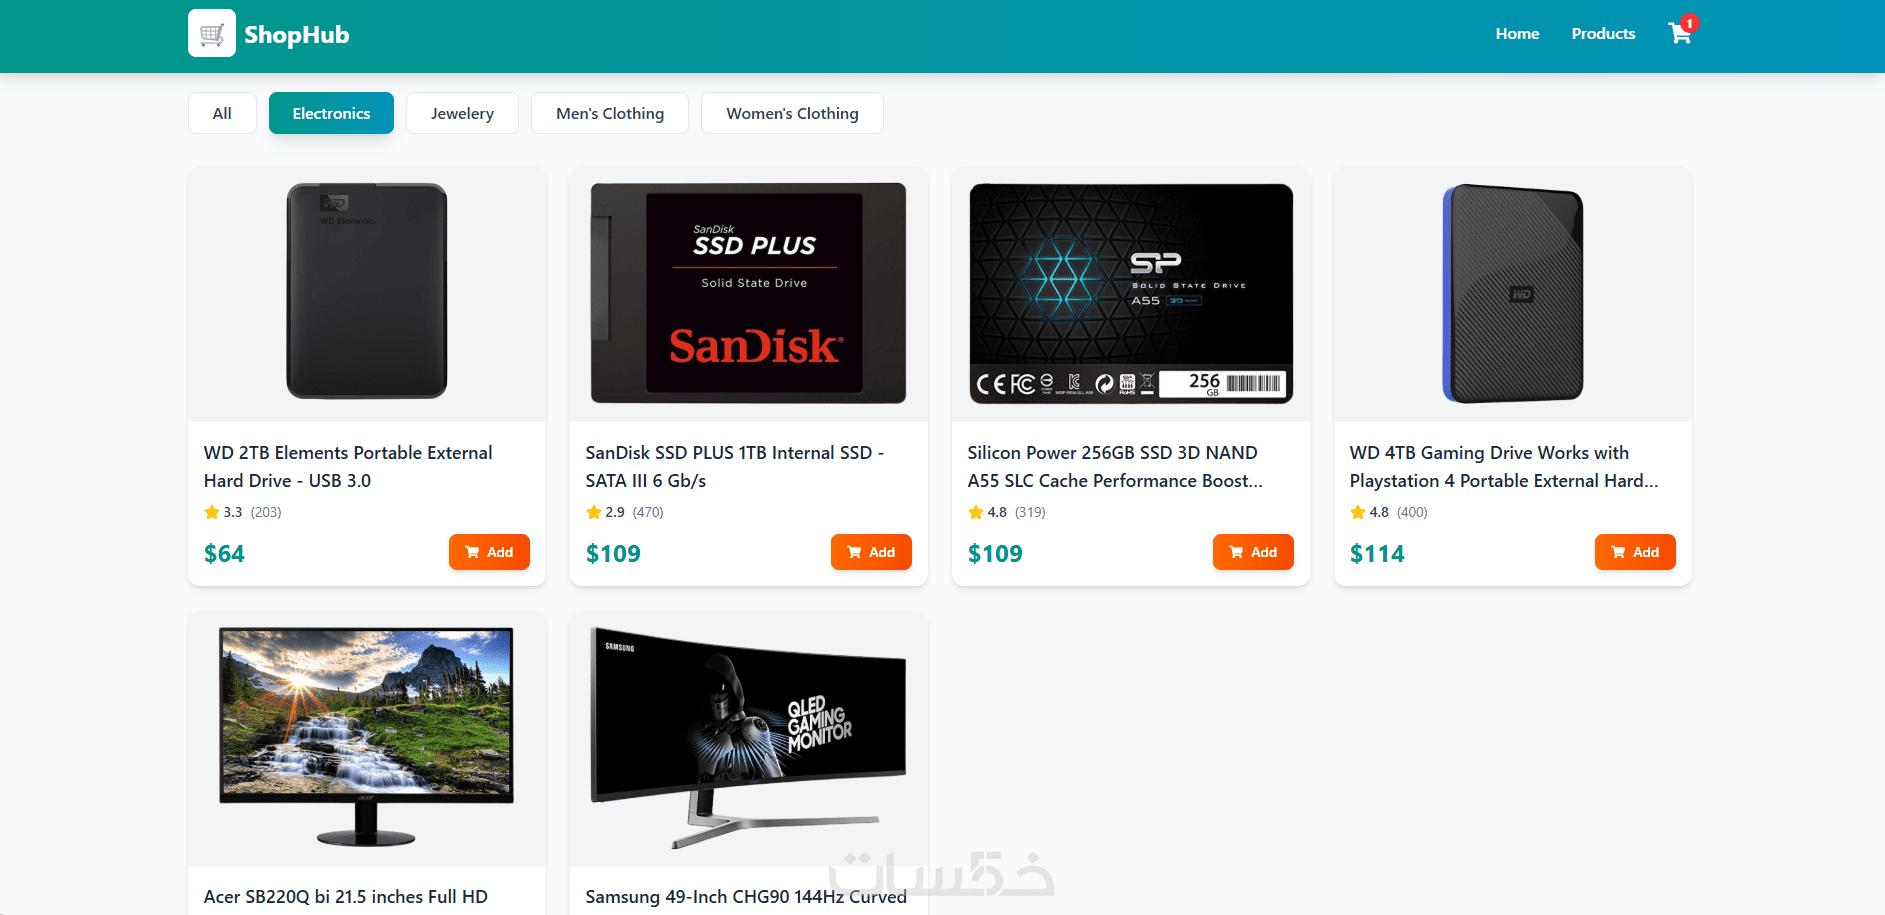Switch to Men's Clothing category

(x=610, y=113)
